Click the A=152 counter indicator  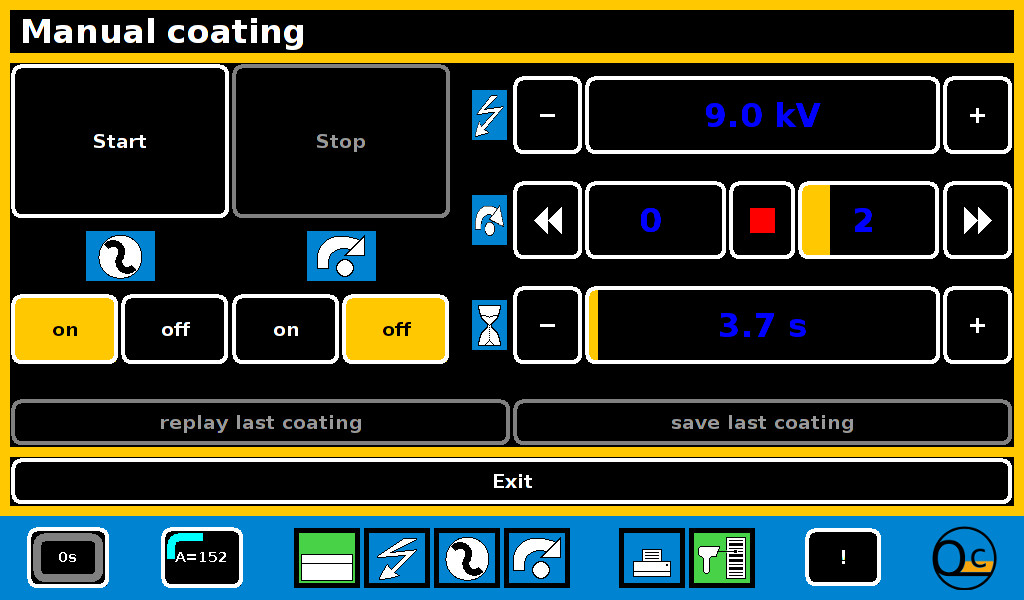[202, 557]
